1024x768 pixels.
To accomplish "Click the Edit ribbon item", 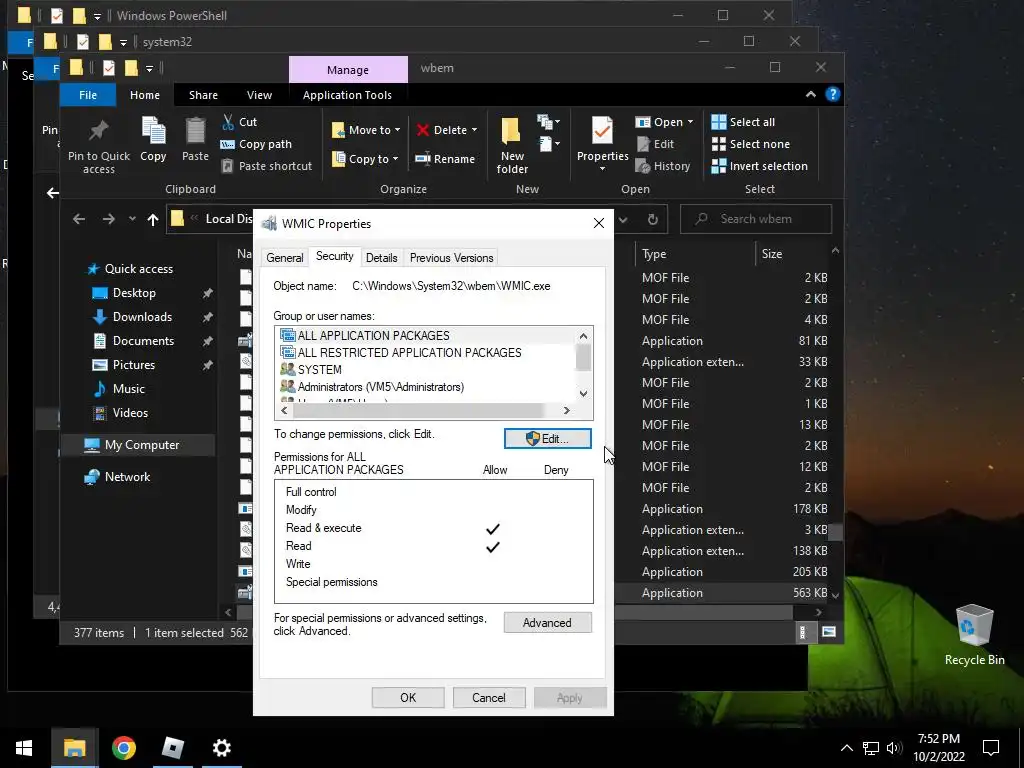I will 655,144.
